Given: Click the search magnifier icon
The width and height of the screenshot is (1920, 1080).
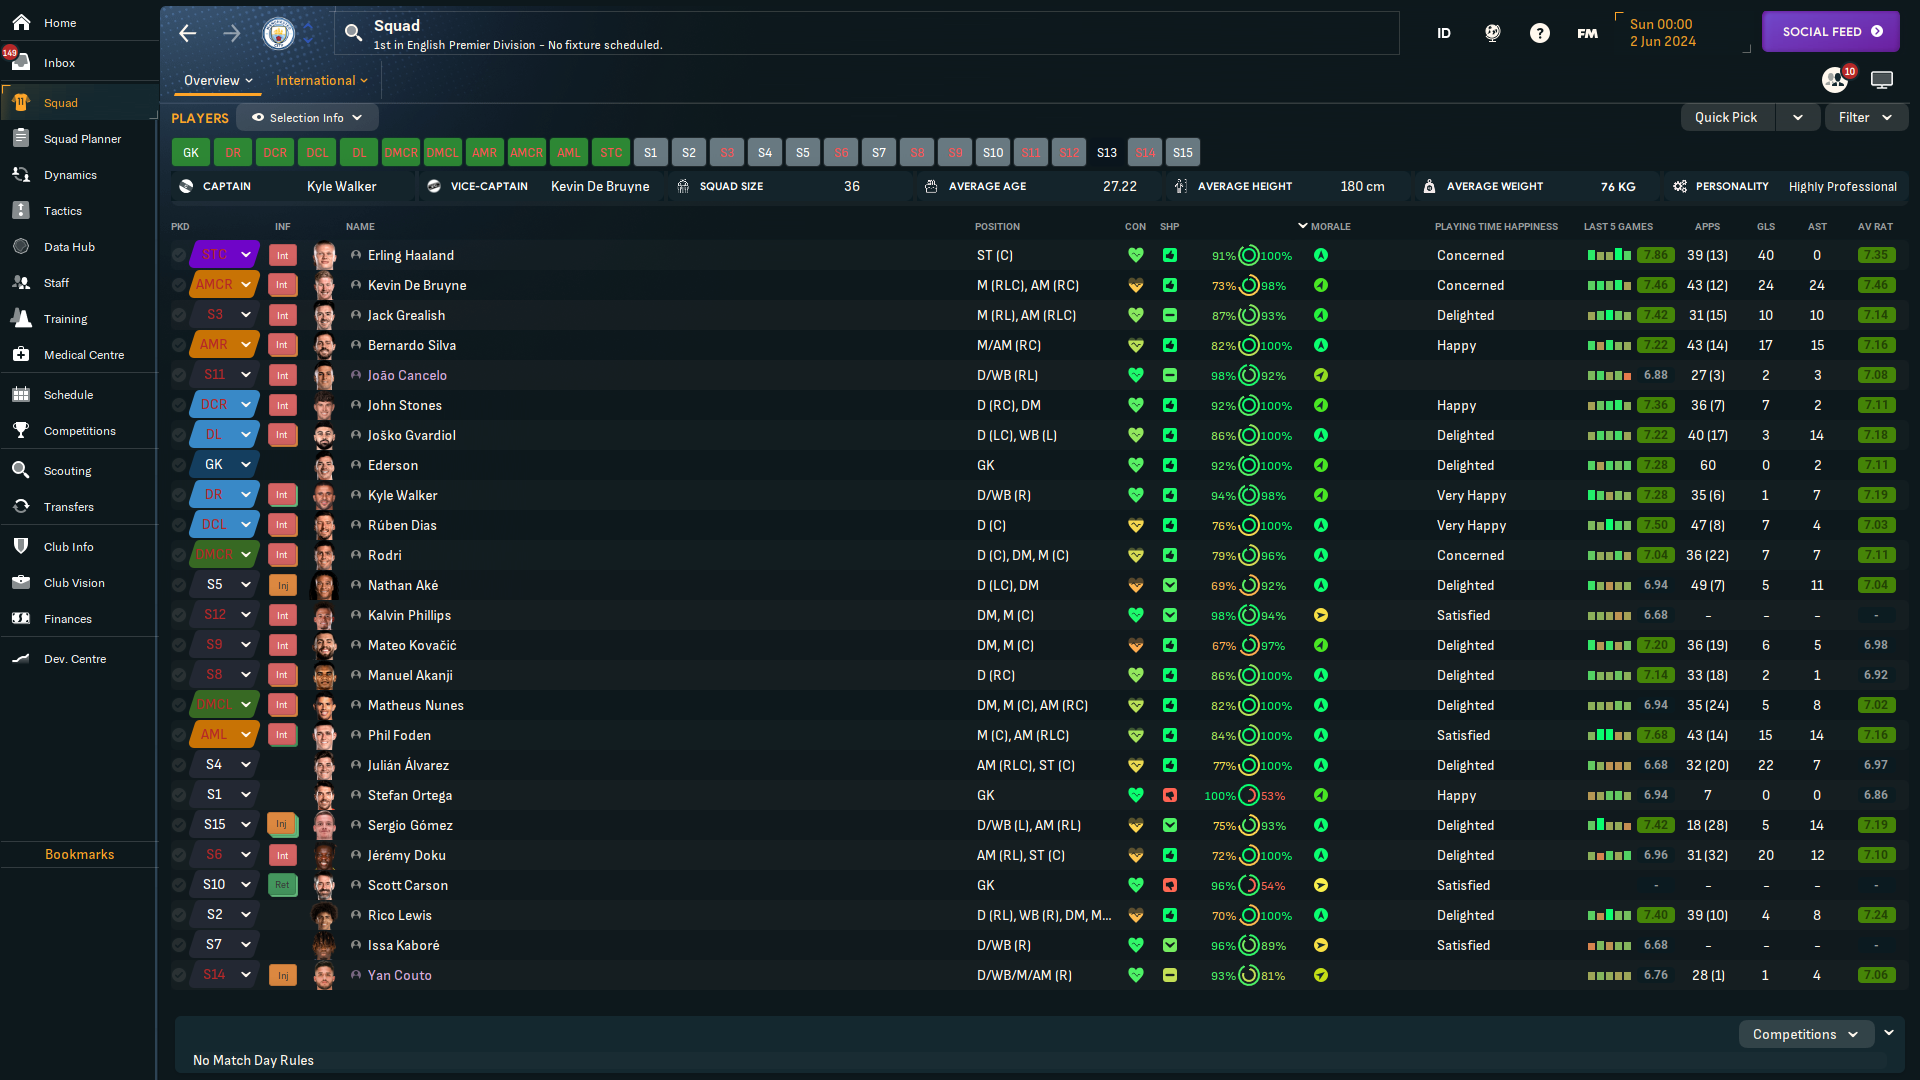Looking at the screenshot, I should [x=353, y=33].
